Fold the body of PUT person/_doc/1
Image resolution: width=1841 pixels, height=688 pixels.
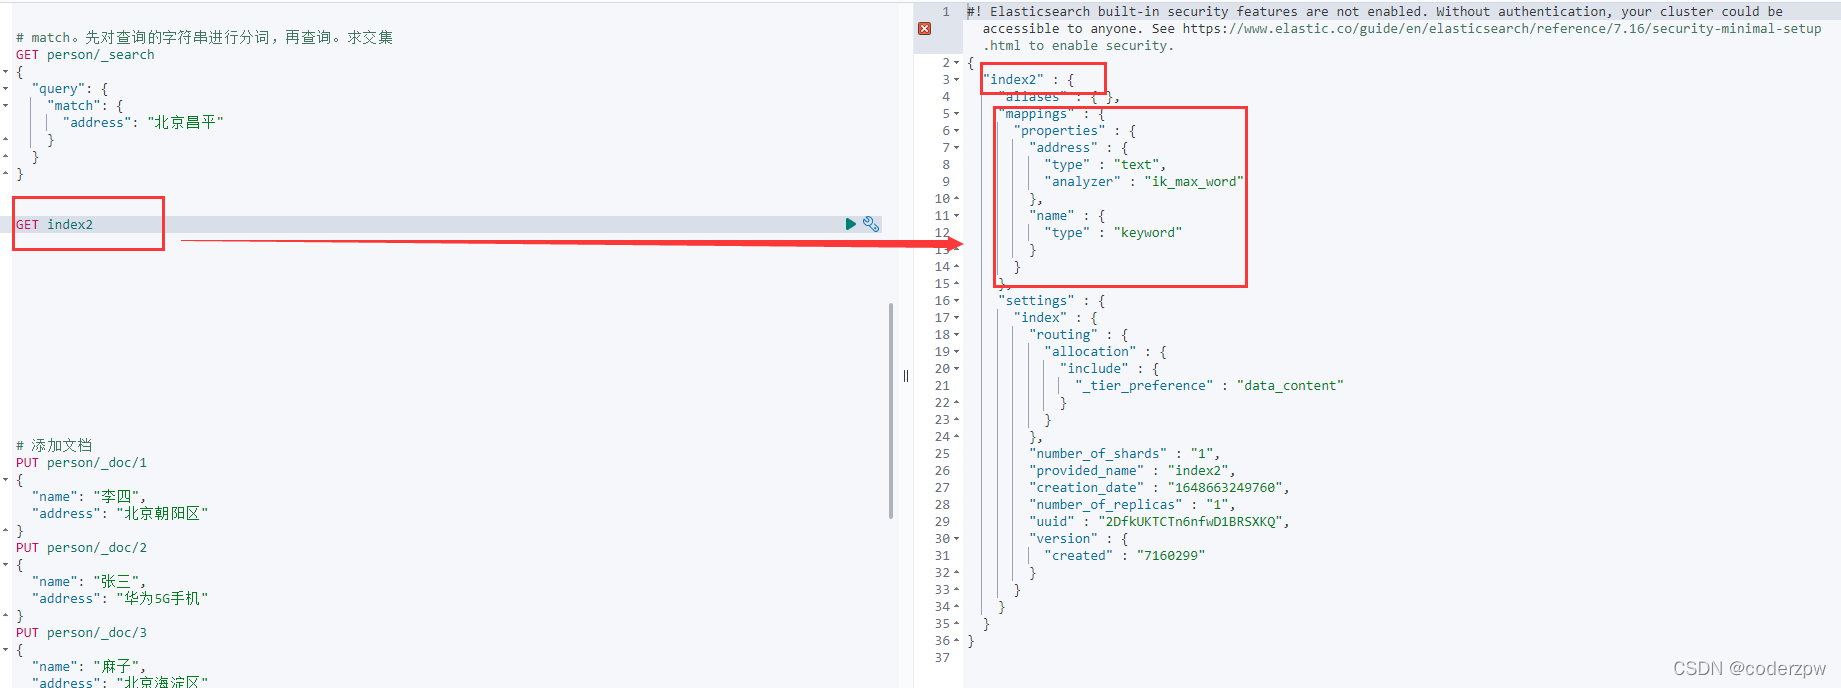pyautogui.click(x=5, y=480)
